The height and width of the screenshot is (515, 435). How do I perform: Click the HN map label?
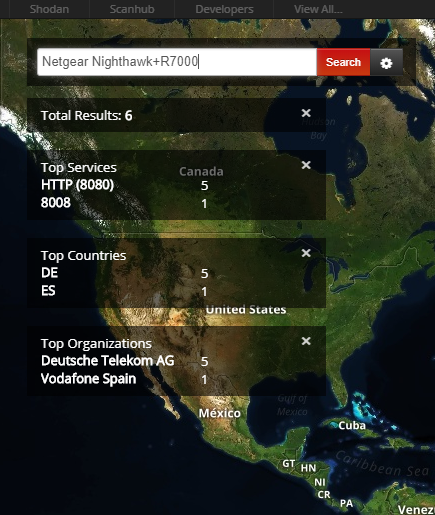(308, 468)
